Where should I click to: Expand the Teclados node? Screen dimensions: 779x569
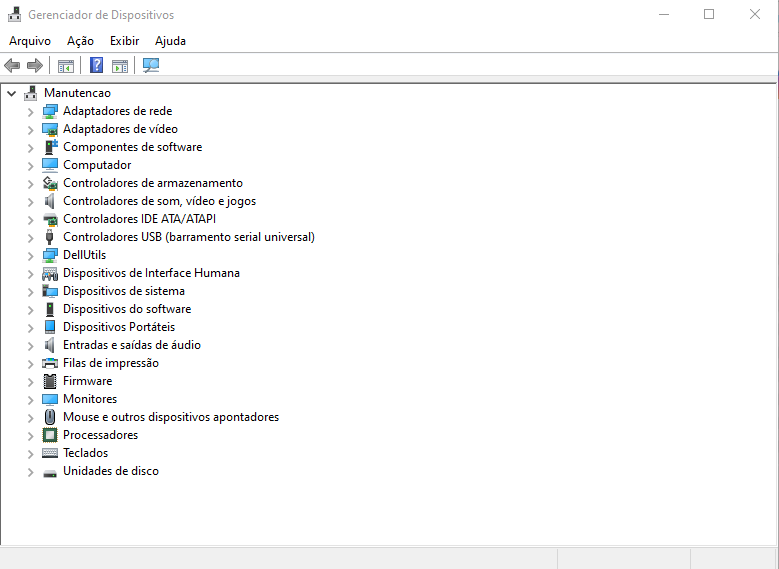click(x=30, y=454)
